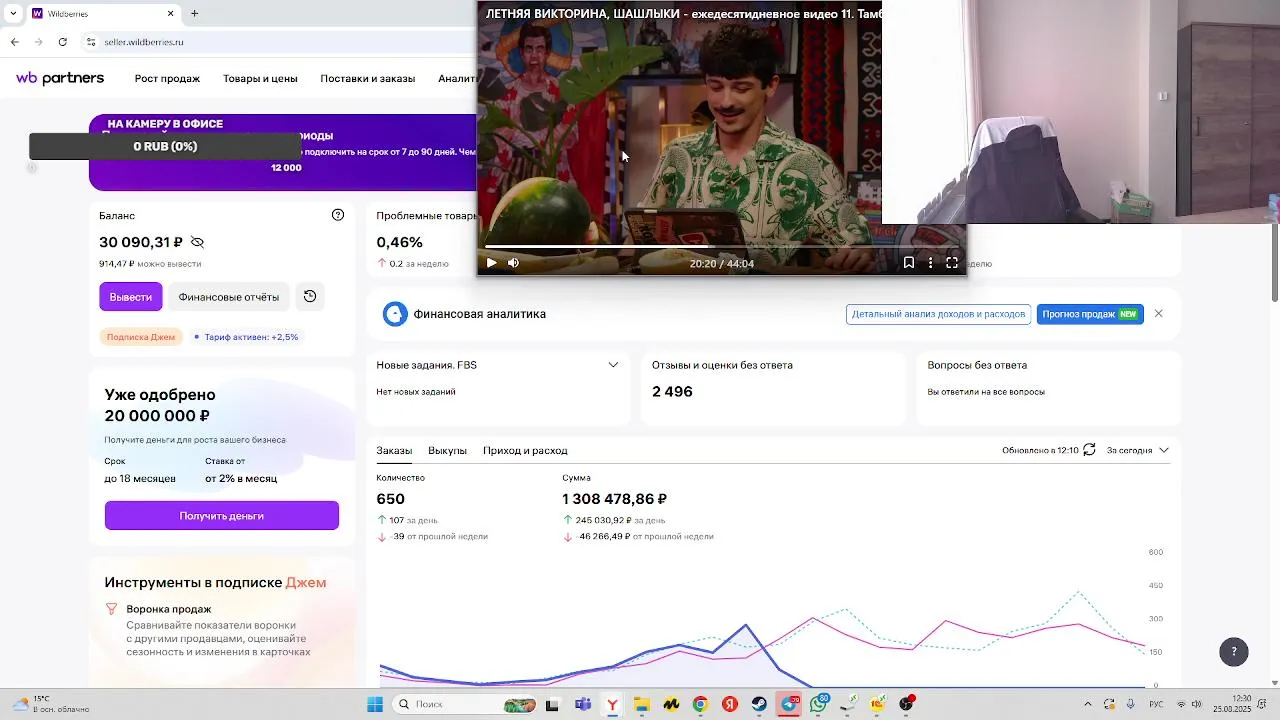The height and width of the screenshot is (720, 1280).
Task: Open Детальный анализ доходов и расходов
Action: click(x=938, y=314)
